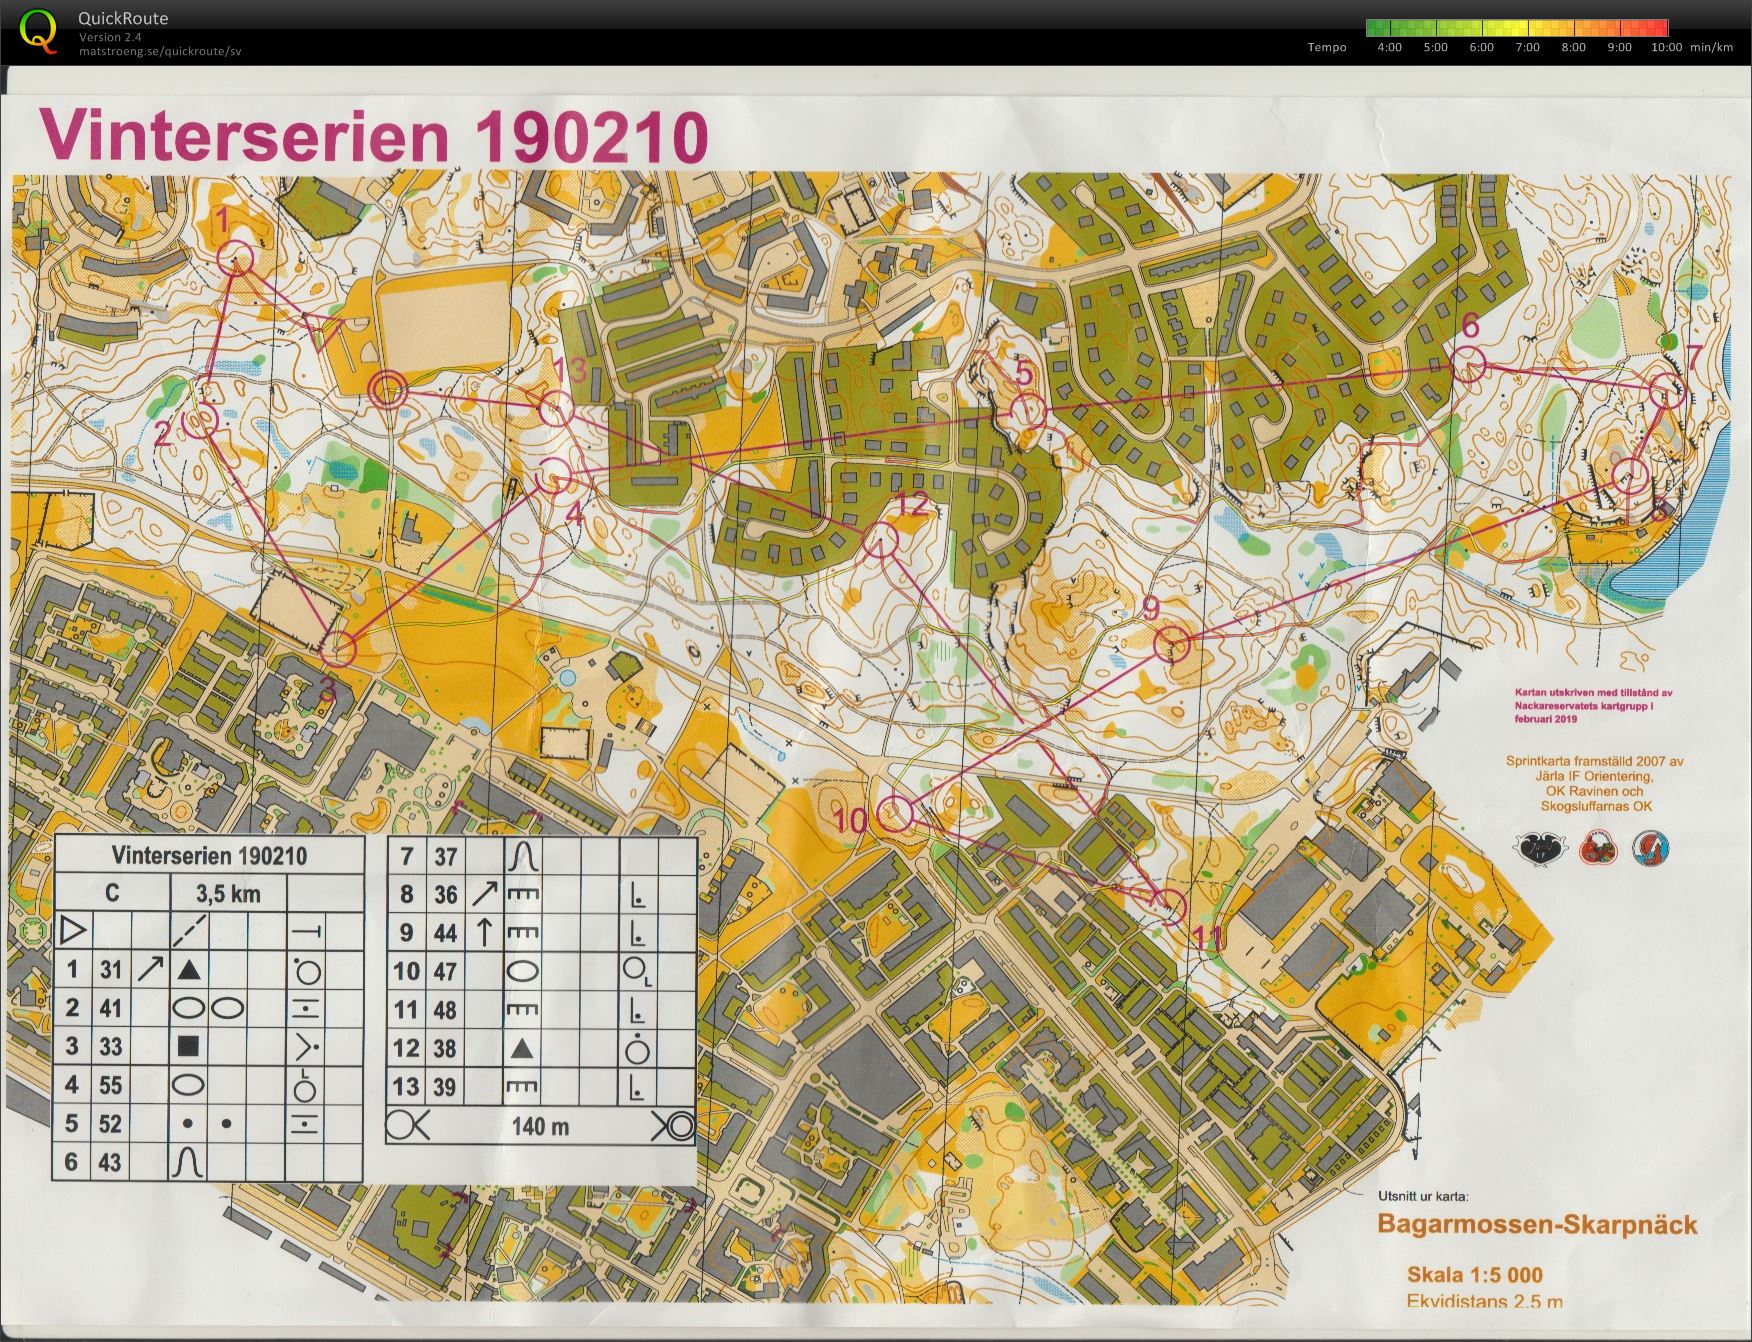The height and width of the screenshot is (1342, 1752).
Task: Select control circle 13 on the map
Action: 556,408
